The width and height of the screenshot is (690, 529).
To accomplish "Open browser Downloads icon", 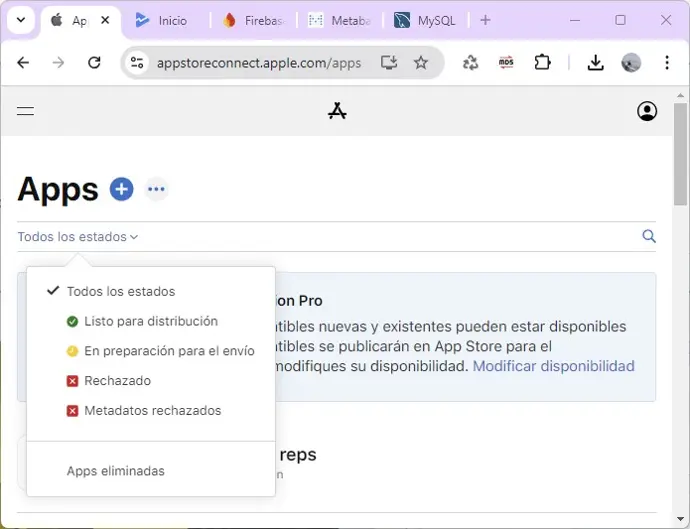I will tap(595, 63).
